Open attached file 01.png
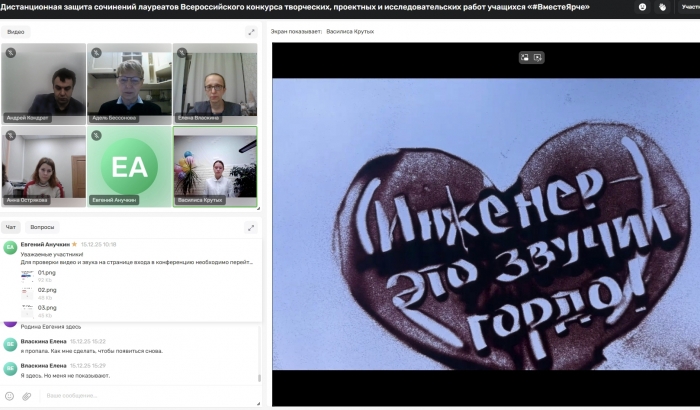 click(46, 272)
